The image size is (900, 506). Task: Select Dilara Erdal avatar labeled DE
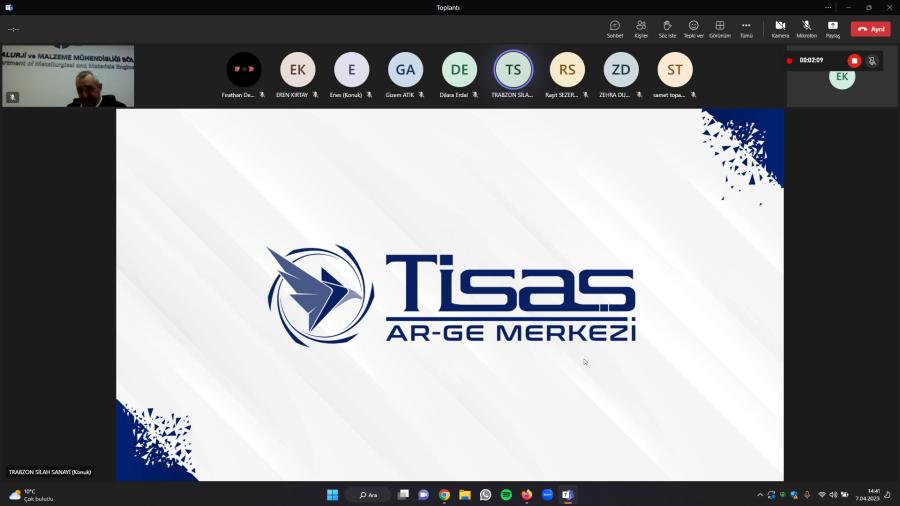459,69
